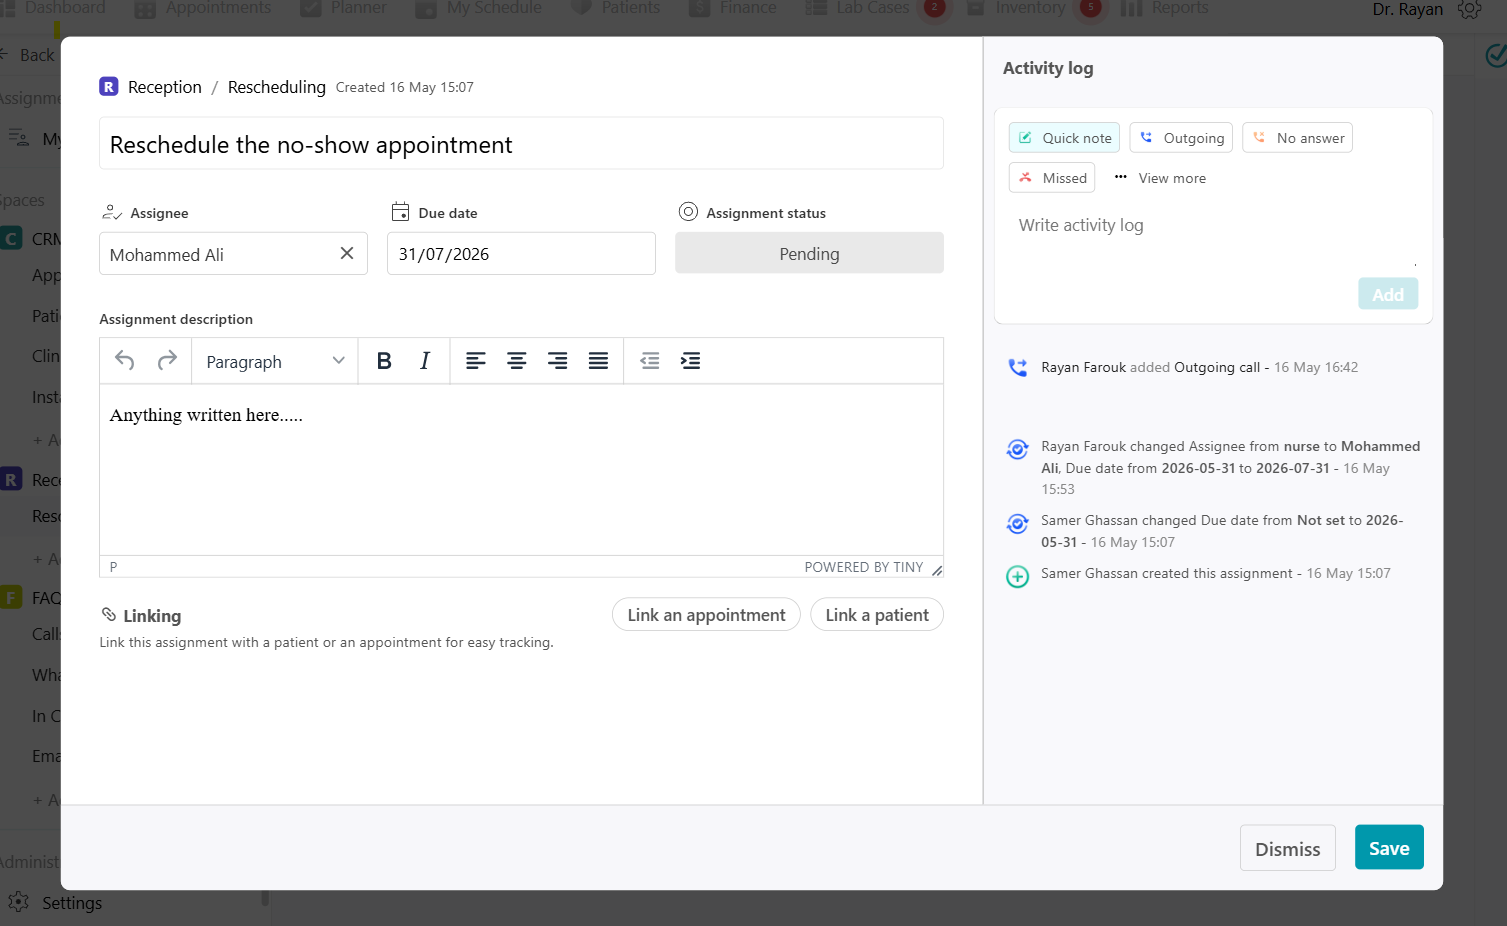
Task: Decrease indent in description editor
Action: click(x=650, y=361)
